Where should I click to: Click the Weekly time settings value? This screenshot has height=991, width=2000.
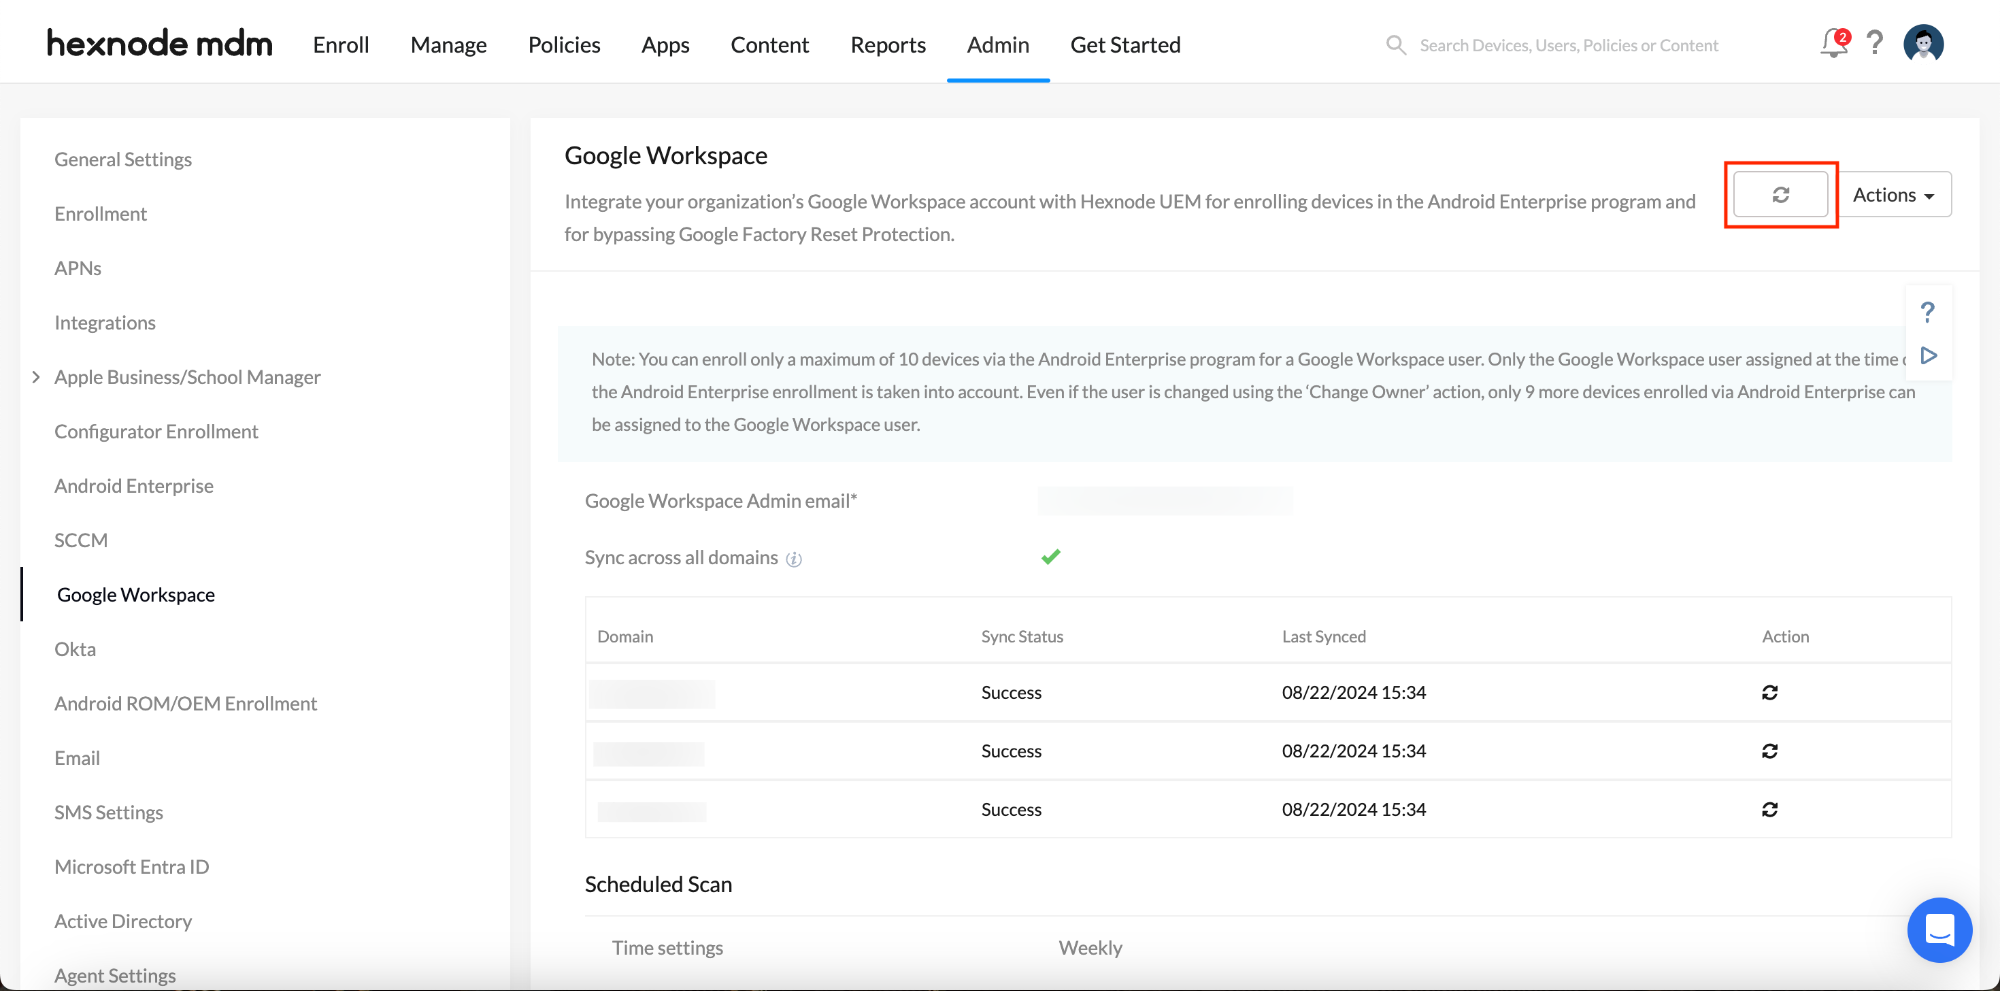pos(1090,948)
